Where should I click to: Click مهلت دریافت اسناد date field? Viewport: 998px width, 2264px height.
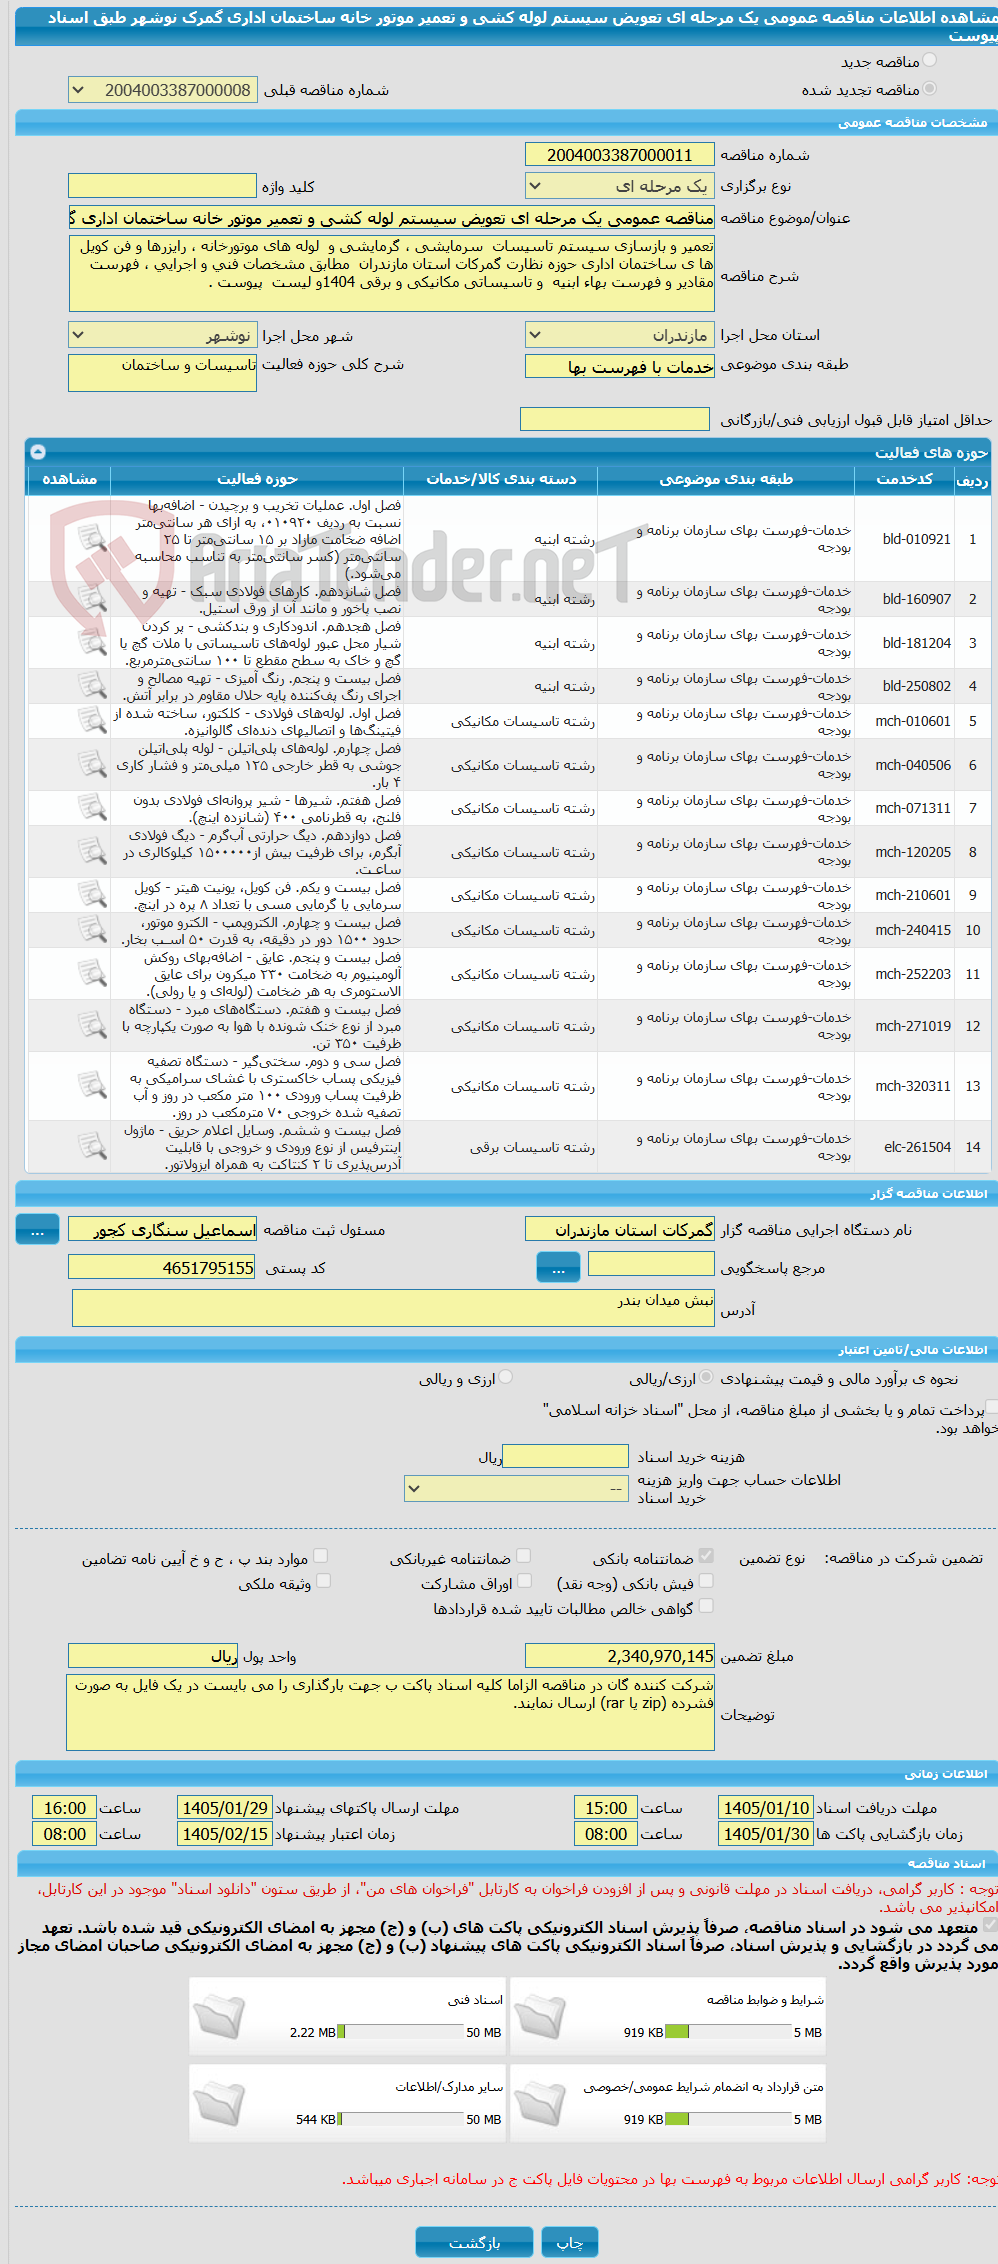point(766,1808)
